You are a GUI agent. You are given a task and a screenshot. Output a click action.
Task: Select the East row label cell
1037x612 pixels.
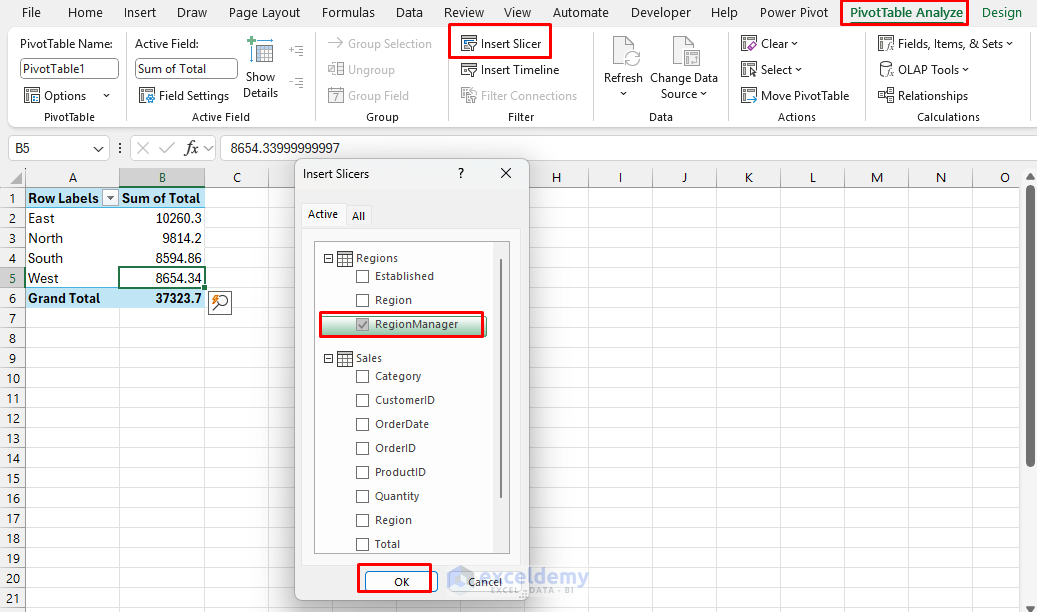coord(72,218)
